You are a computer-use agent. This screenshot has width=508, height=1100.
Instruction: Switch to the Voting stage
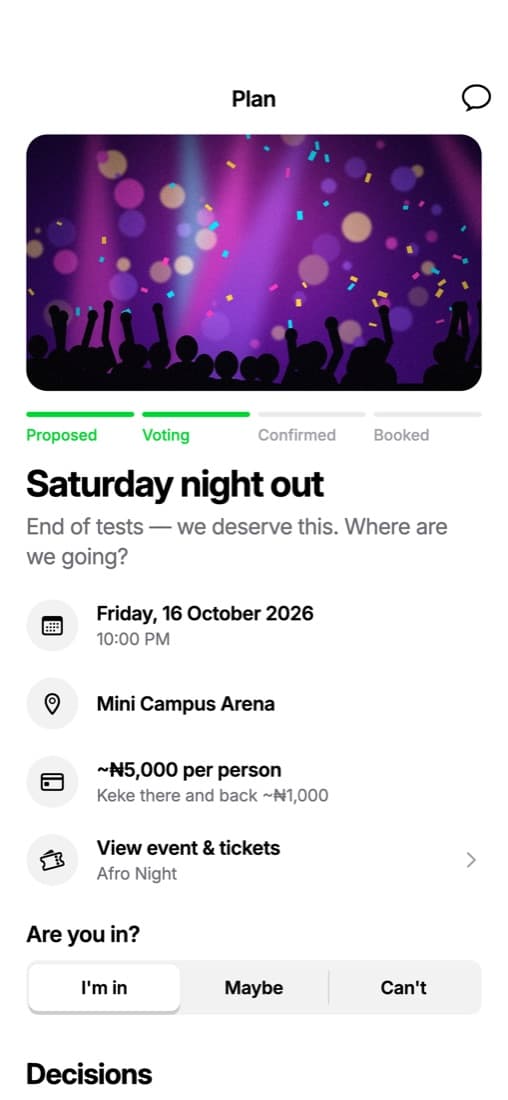(x=166, y=435)
